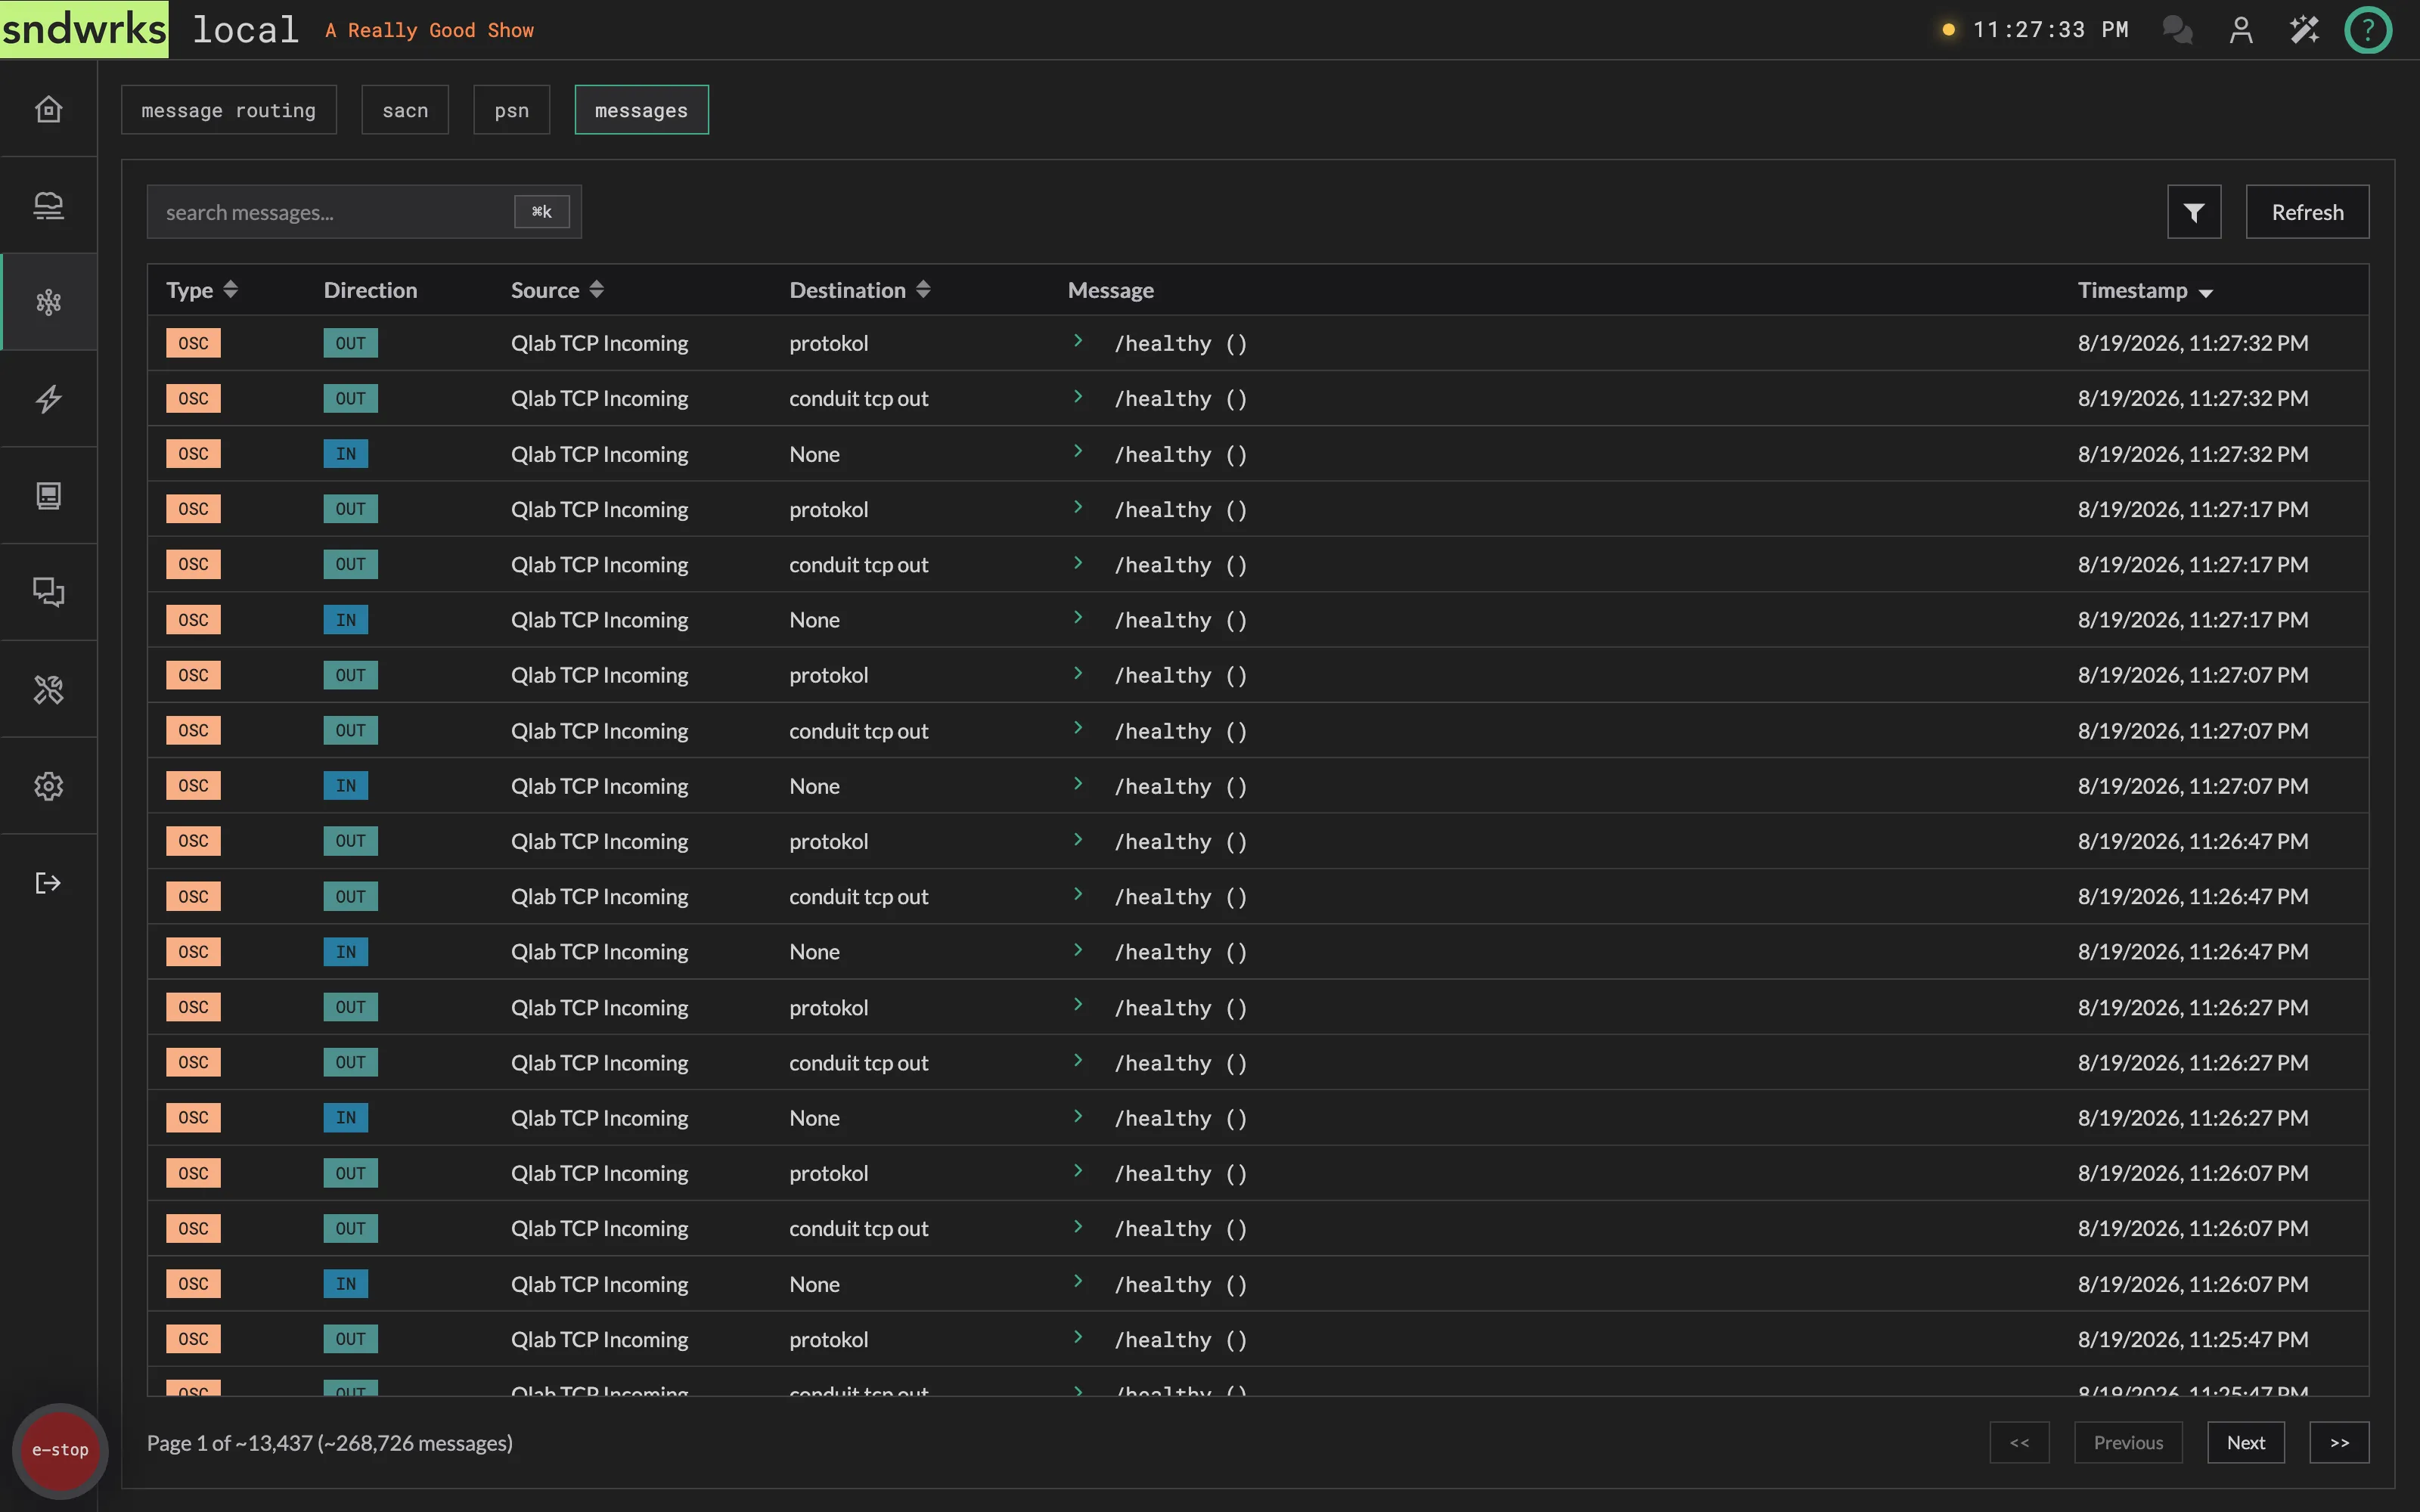The image size is (2420, 1512).
Task: Click the OUT badge in 11:26:47 conduit row
Action: tap(350, 896)
